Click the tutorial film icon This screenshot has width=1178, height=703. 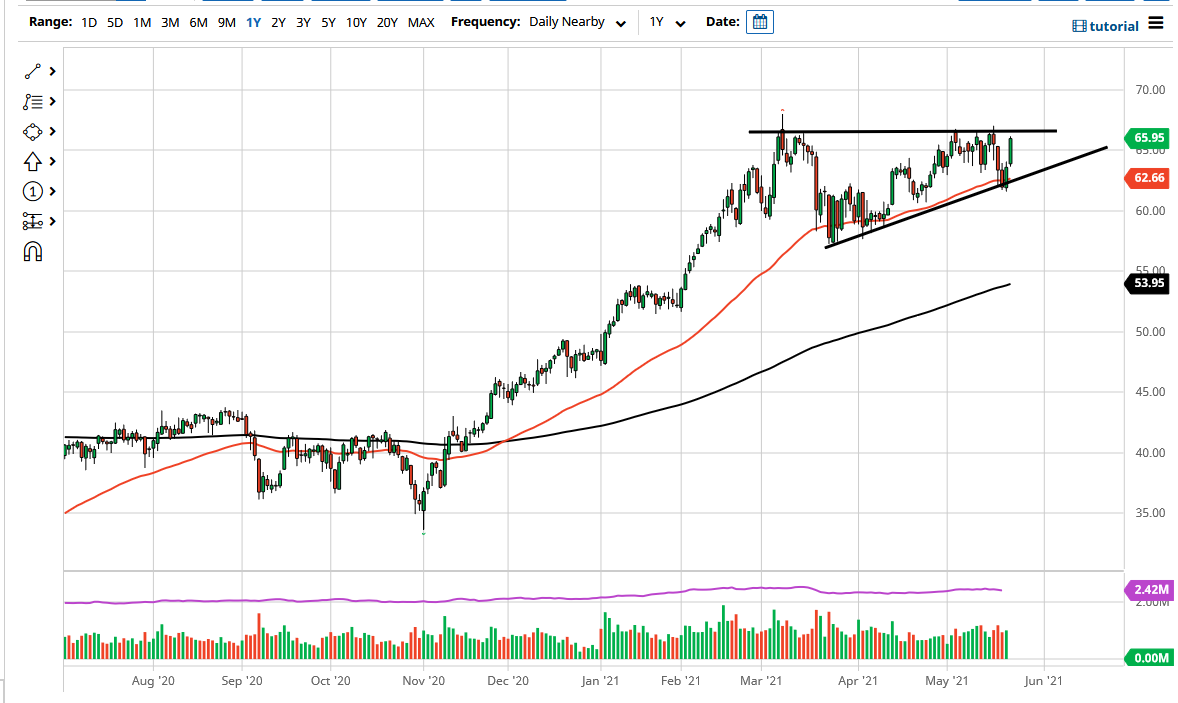point(1082,25)
